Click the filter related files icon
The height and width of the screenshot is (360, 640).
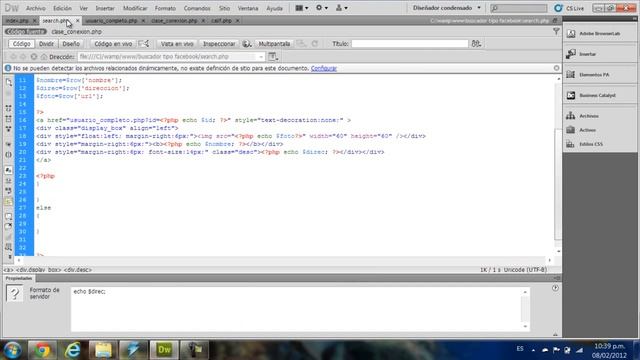[556, 31]
